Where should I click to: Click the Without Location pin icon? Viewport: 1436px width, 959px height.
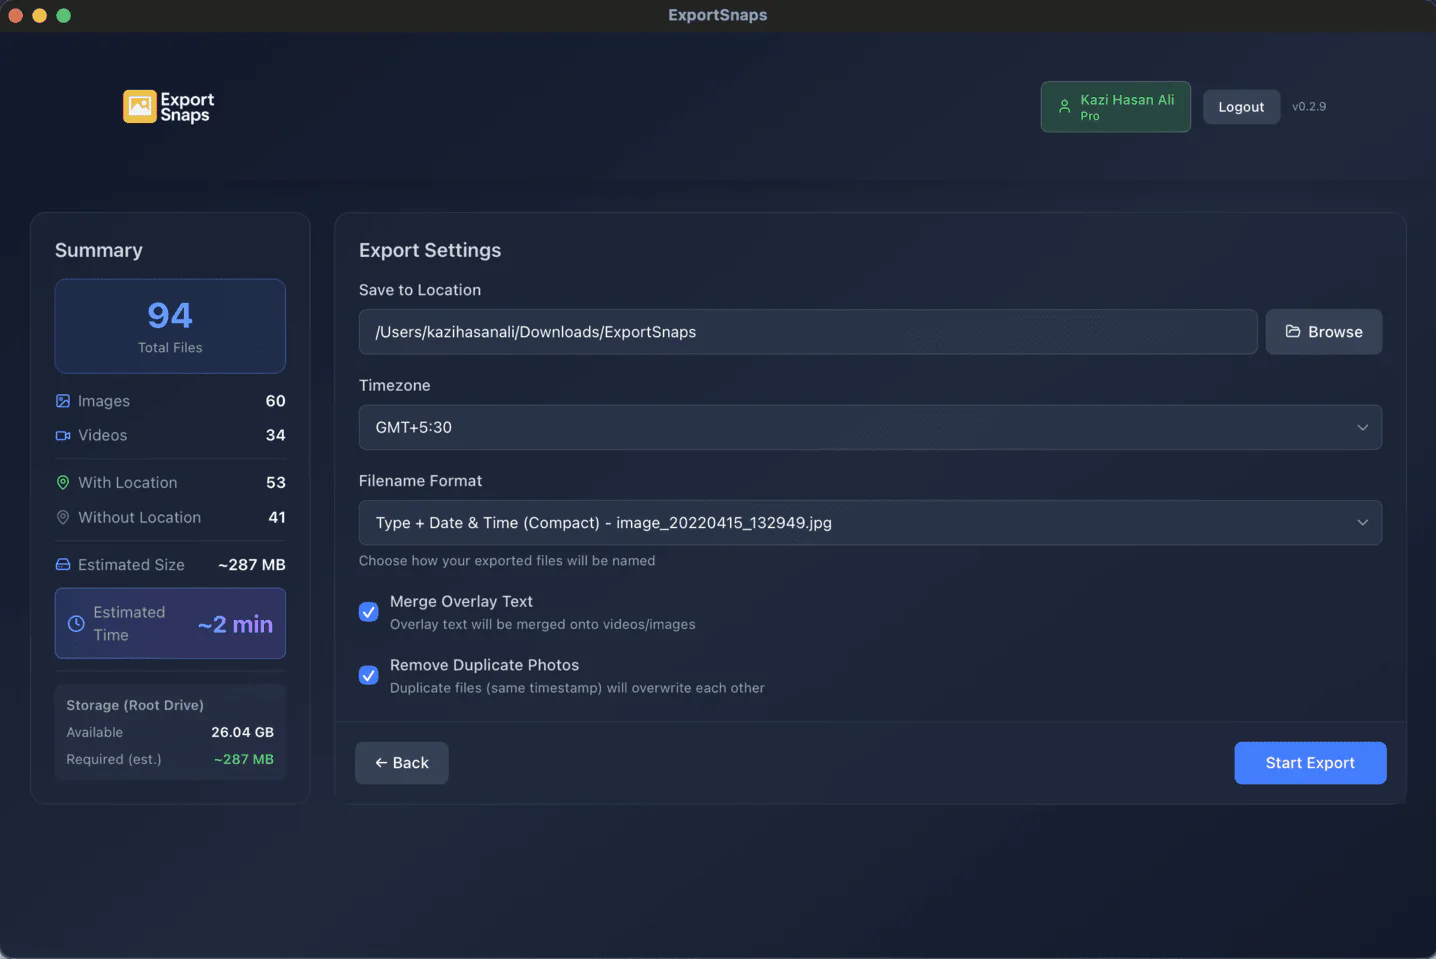pos(61,517)
